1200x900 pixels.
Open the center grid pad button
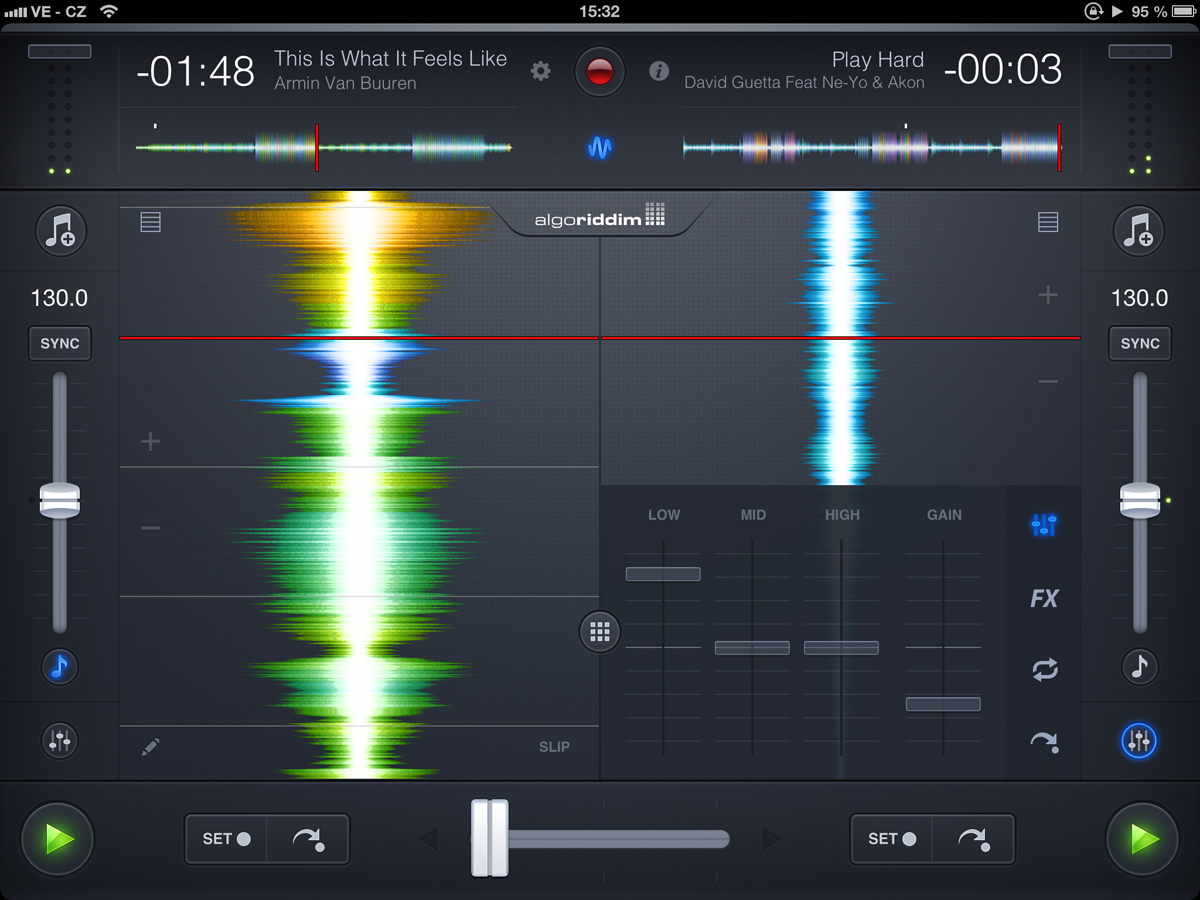pyautogui.click(x=600, y=631)
